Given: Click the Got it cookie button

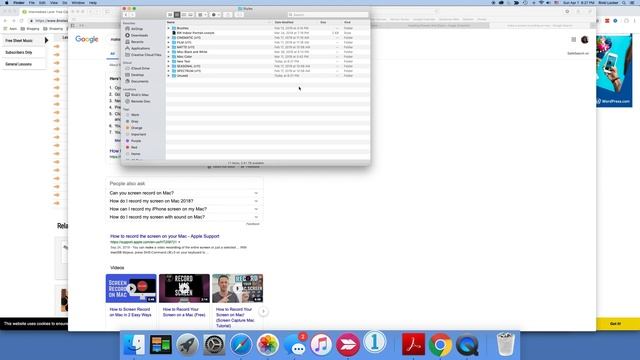Looking at the screenshot, I should pos(615,324).
